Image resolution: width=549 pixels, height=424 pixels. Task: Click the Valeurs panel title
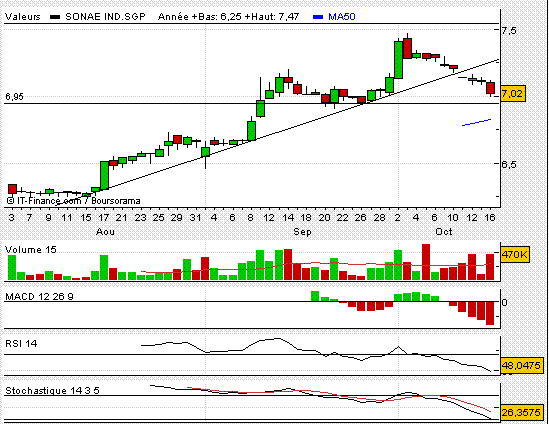click(x=23, y=16)
